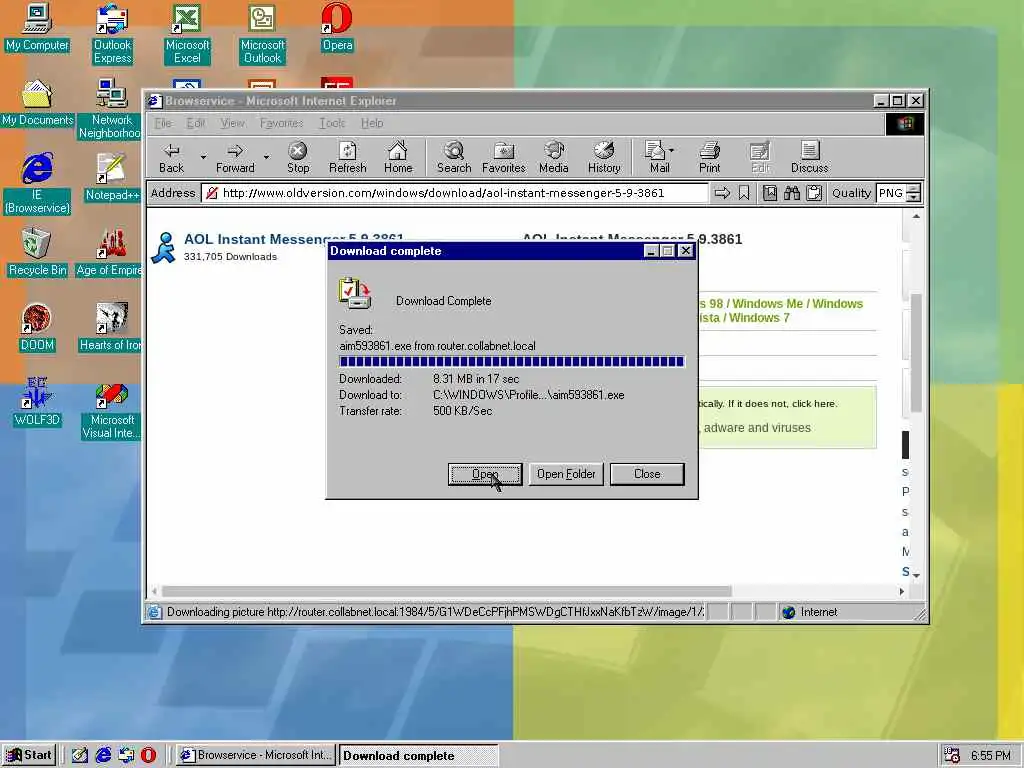
Task: Click the download progress bar
Action: pos(511,361)
